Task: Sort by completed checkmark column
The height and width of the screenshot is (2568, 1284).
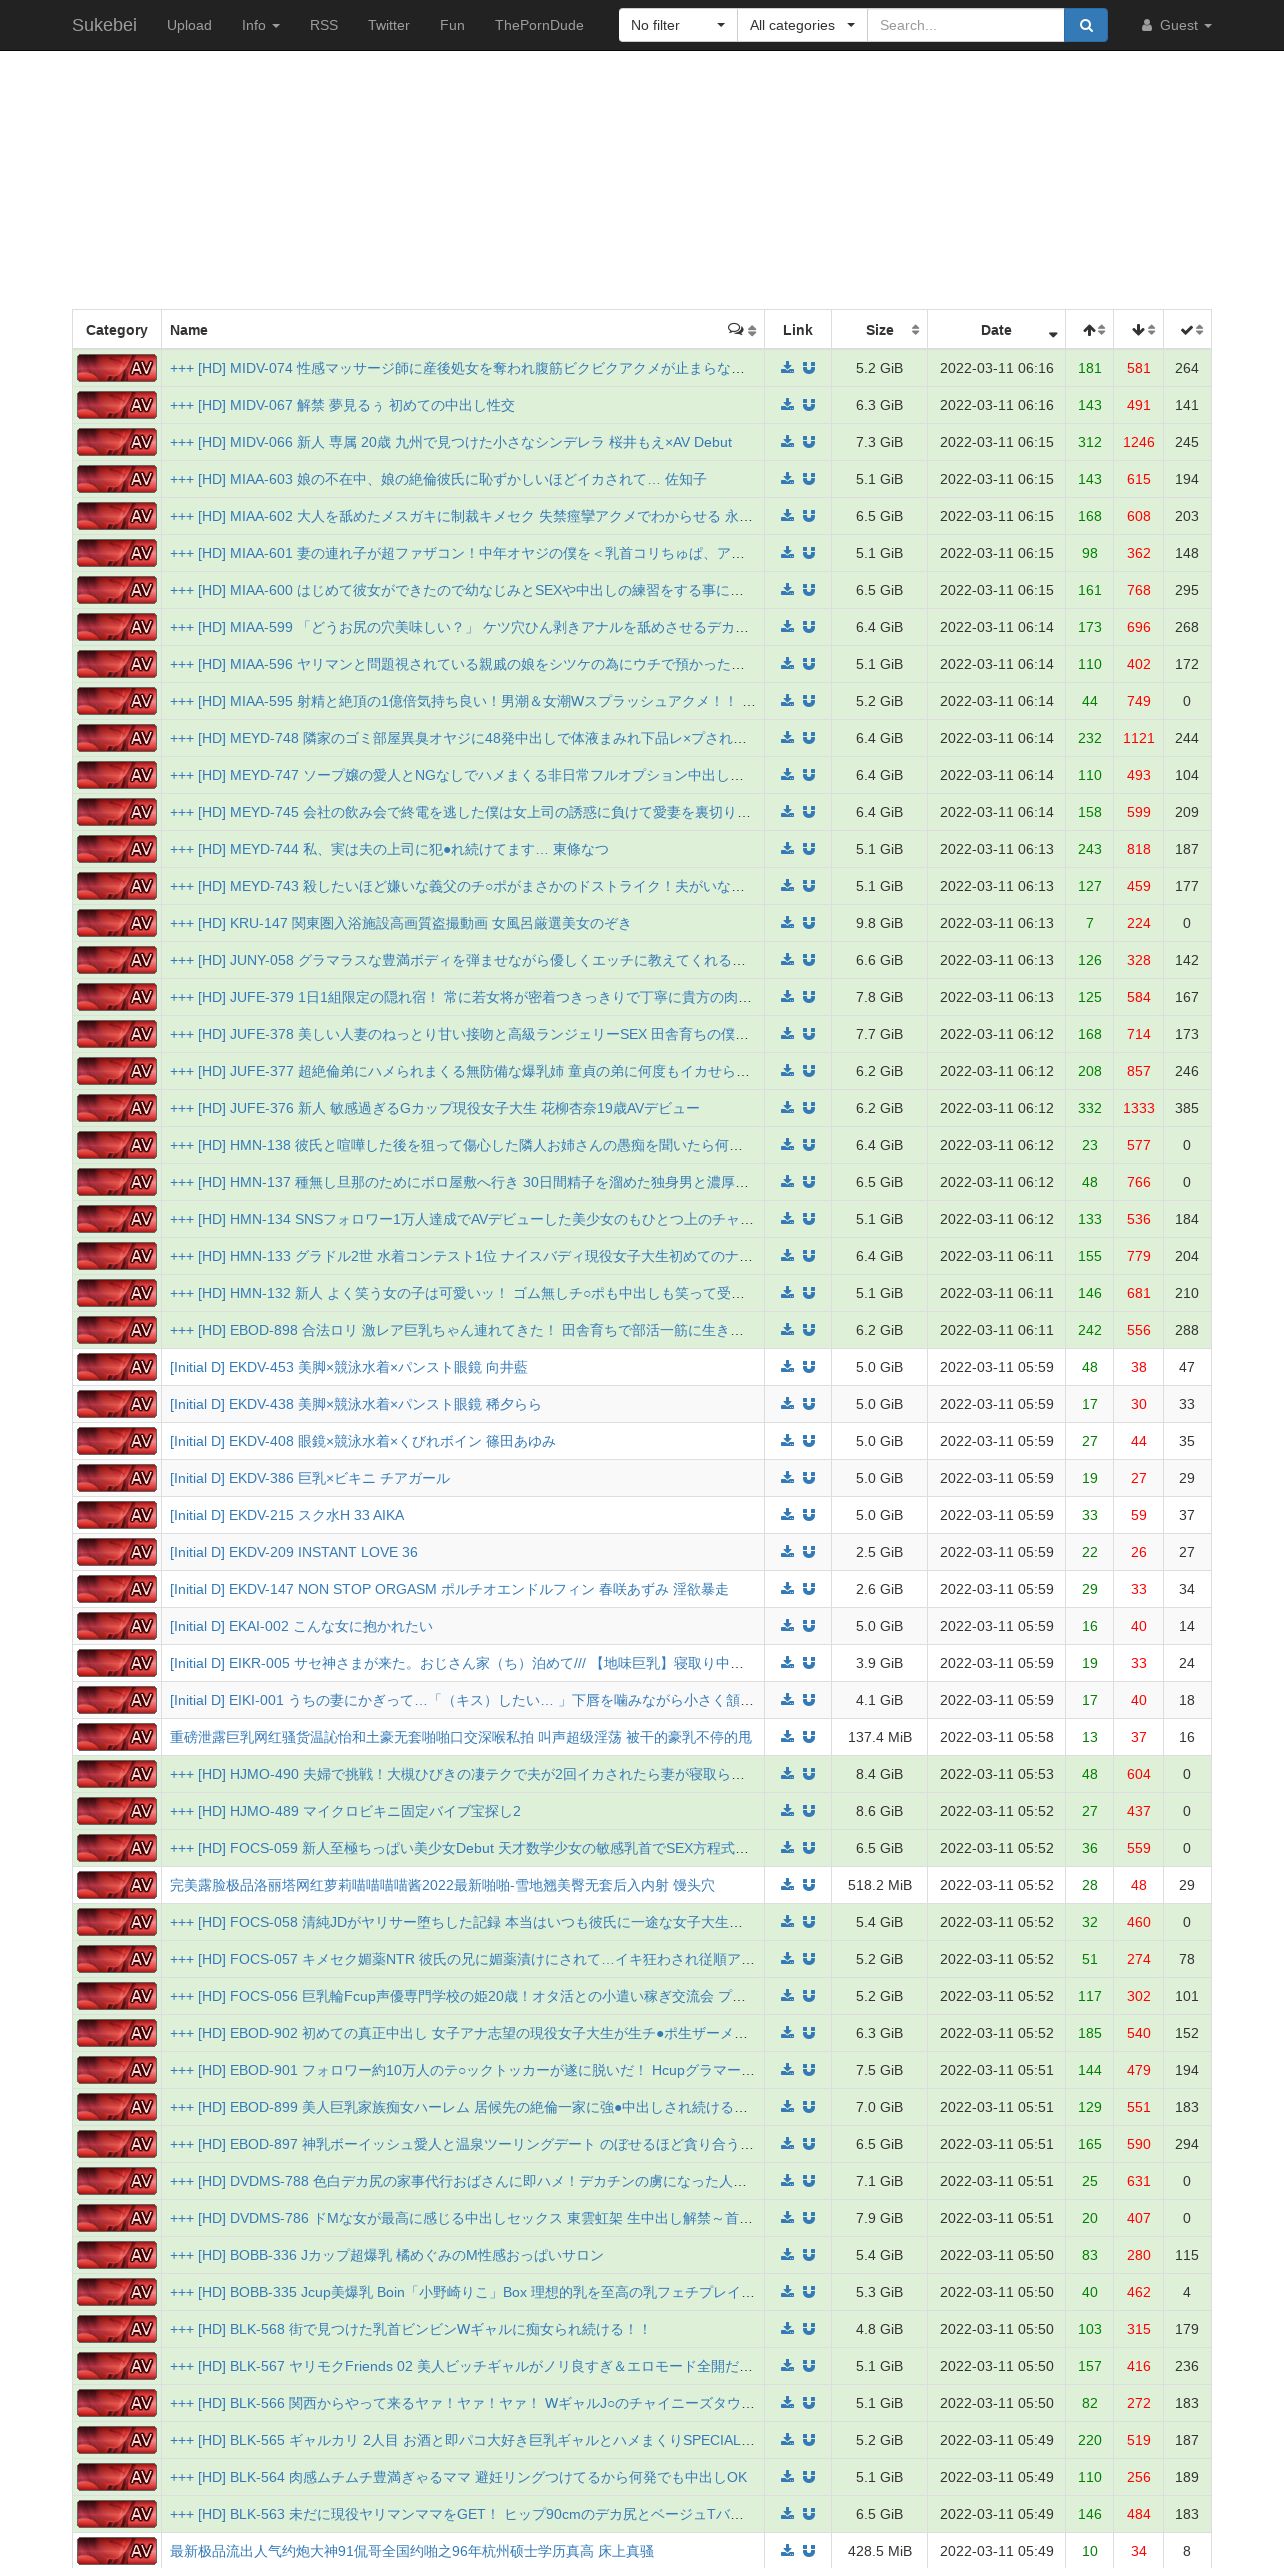Action: [x=1187, y=330]
